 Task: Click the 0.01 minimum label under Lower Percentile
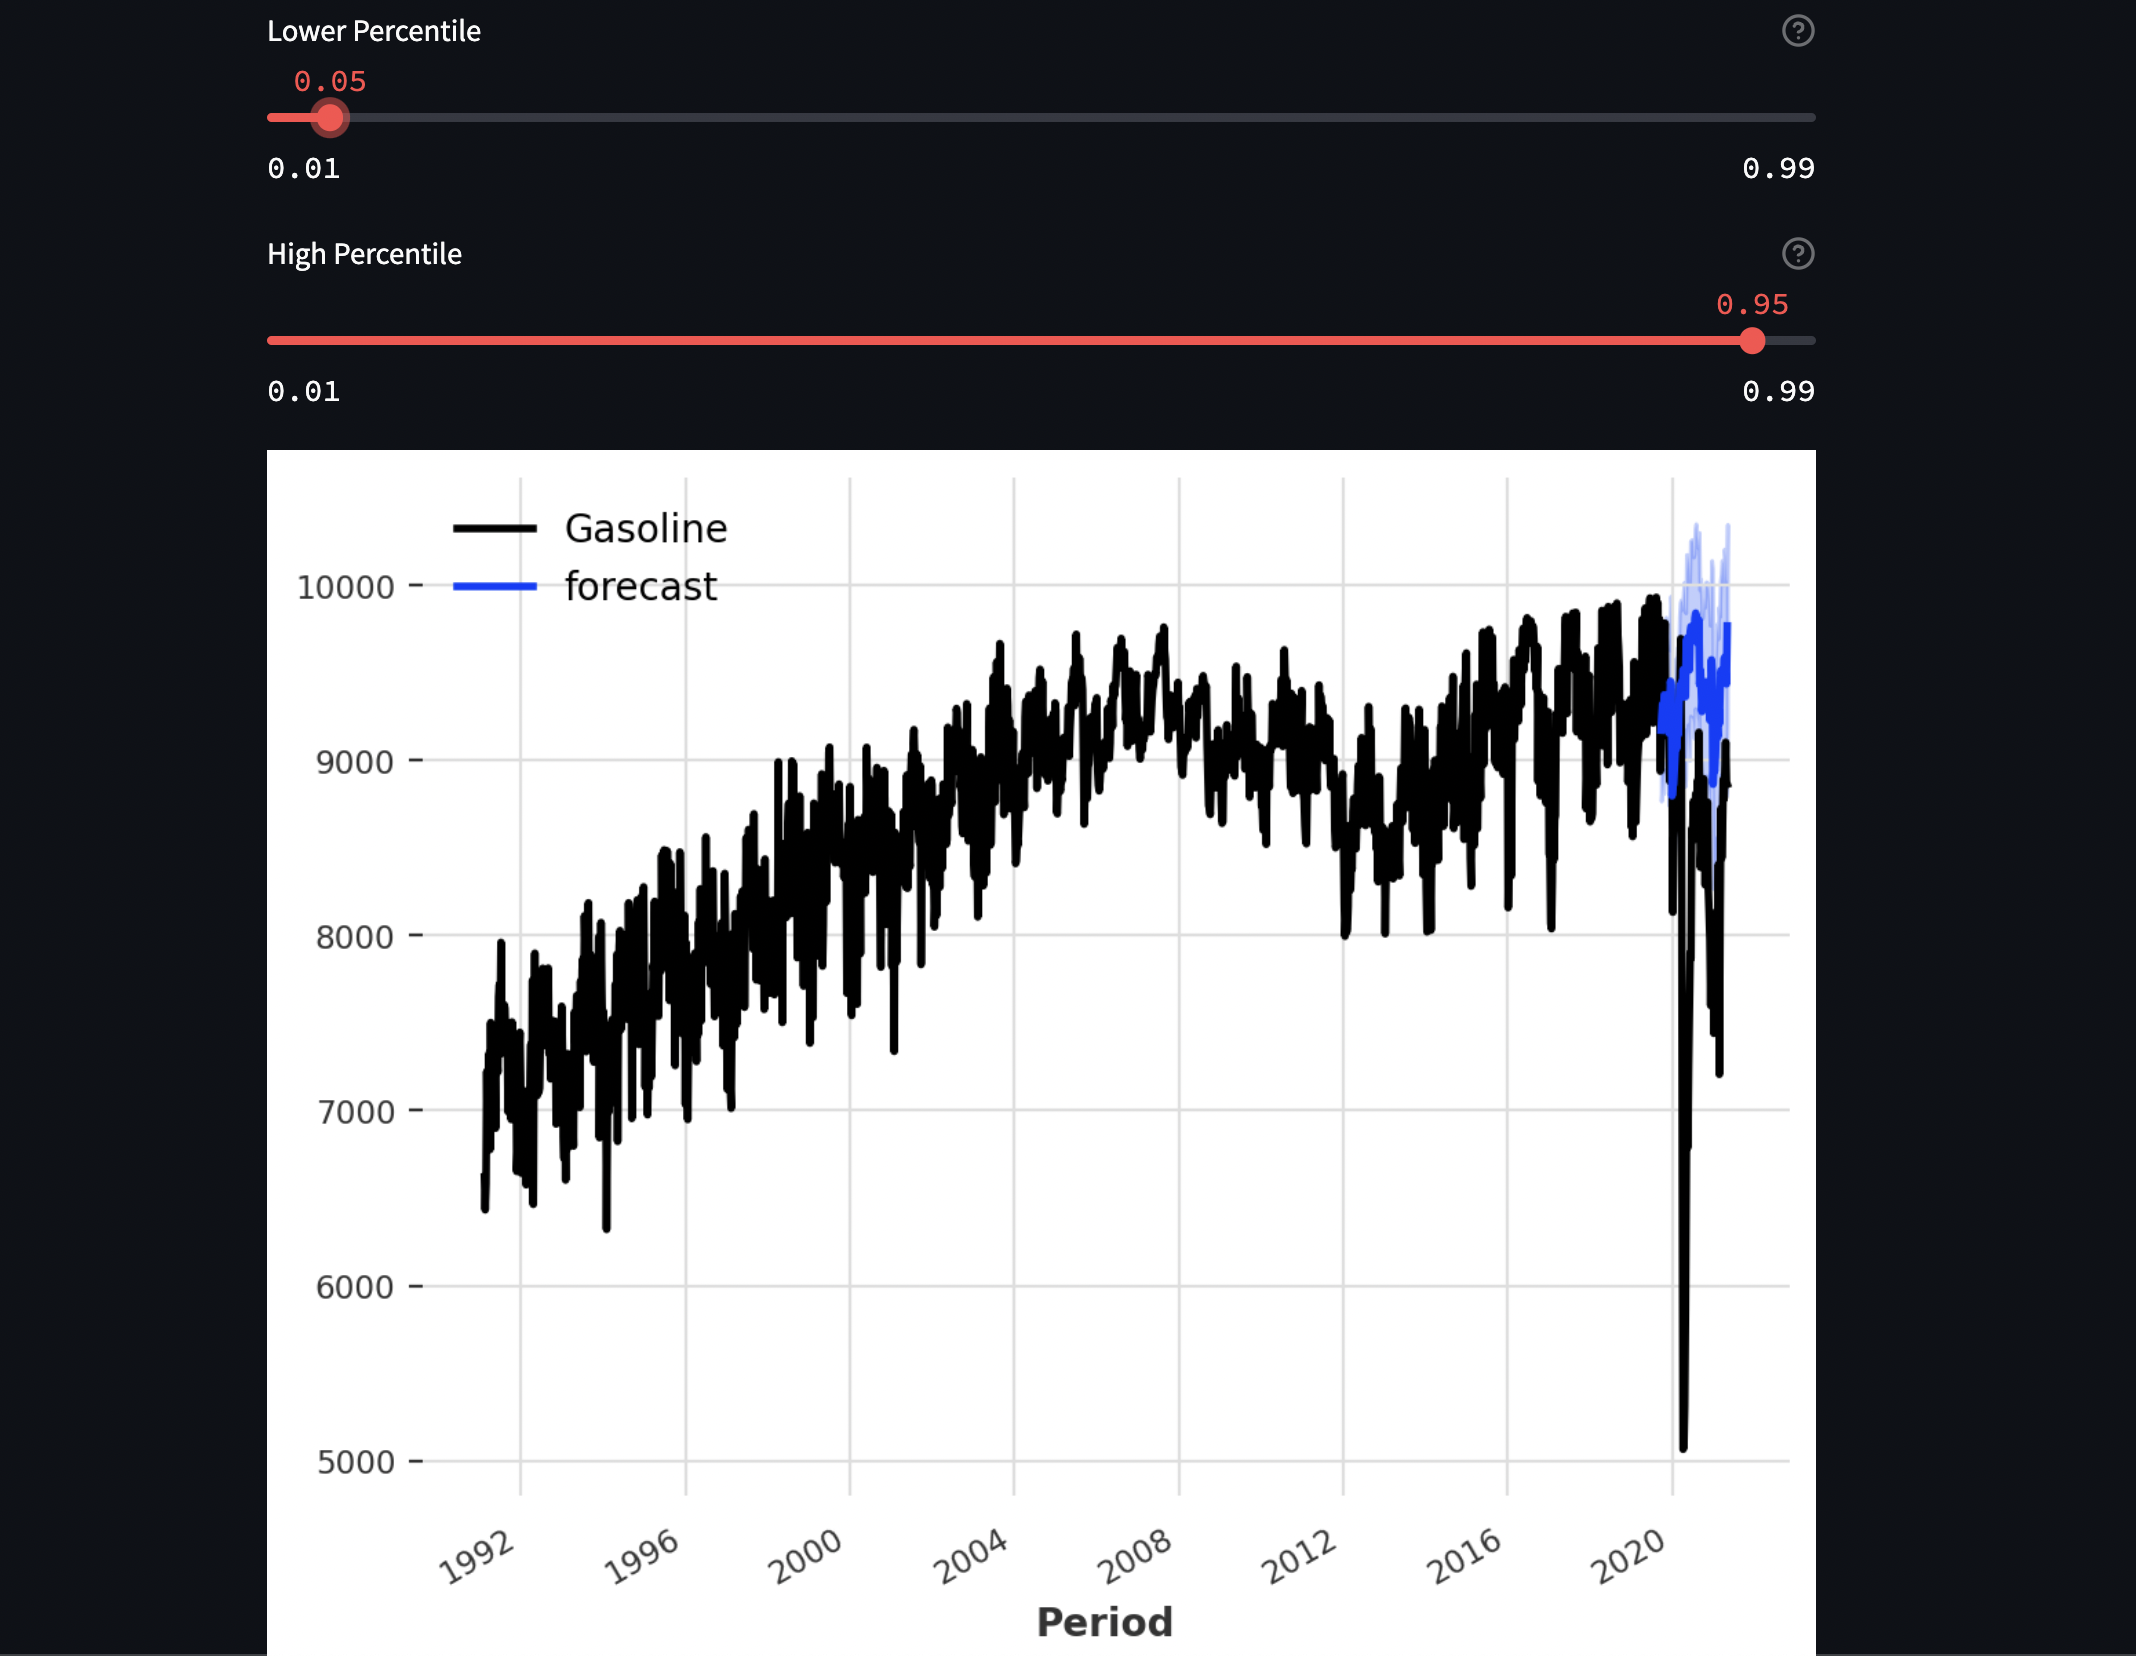click(x=303, y=168)
